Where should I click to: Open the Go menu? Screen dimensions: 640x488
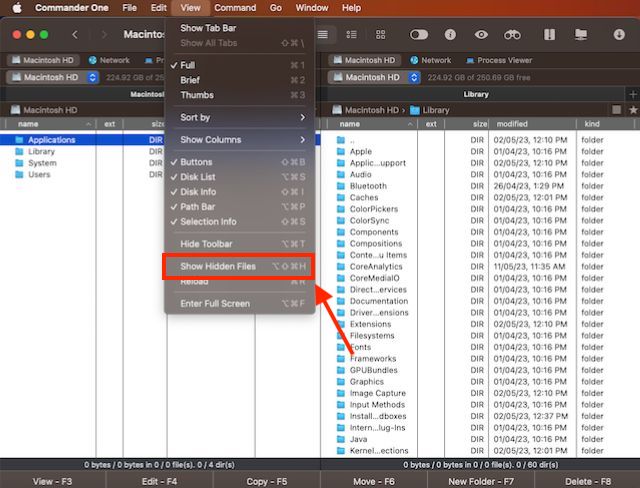(276, 8)
